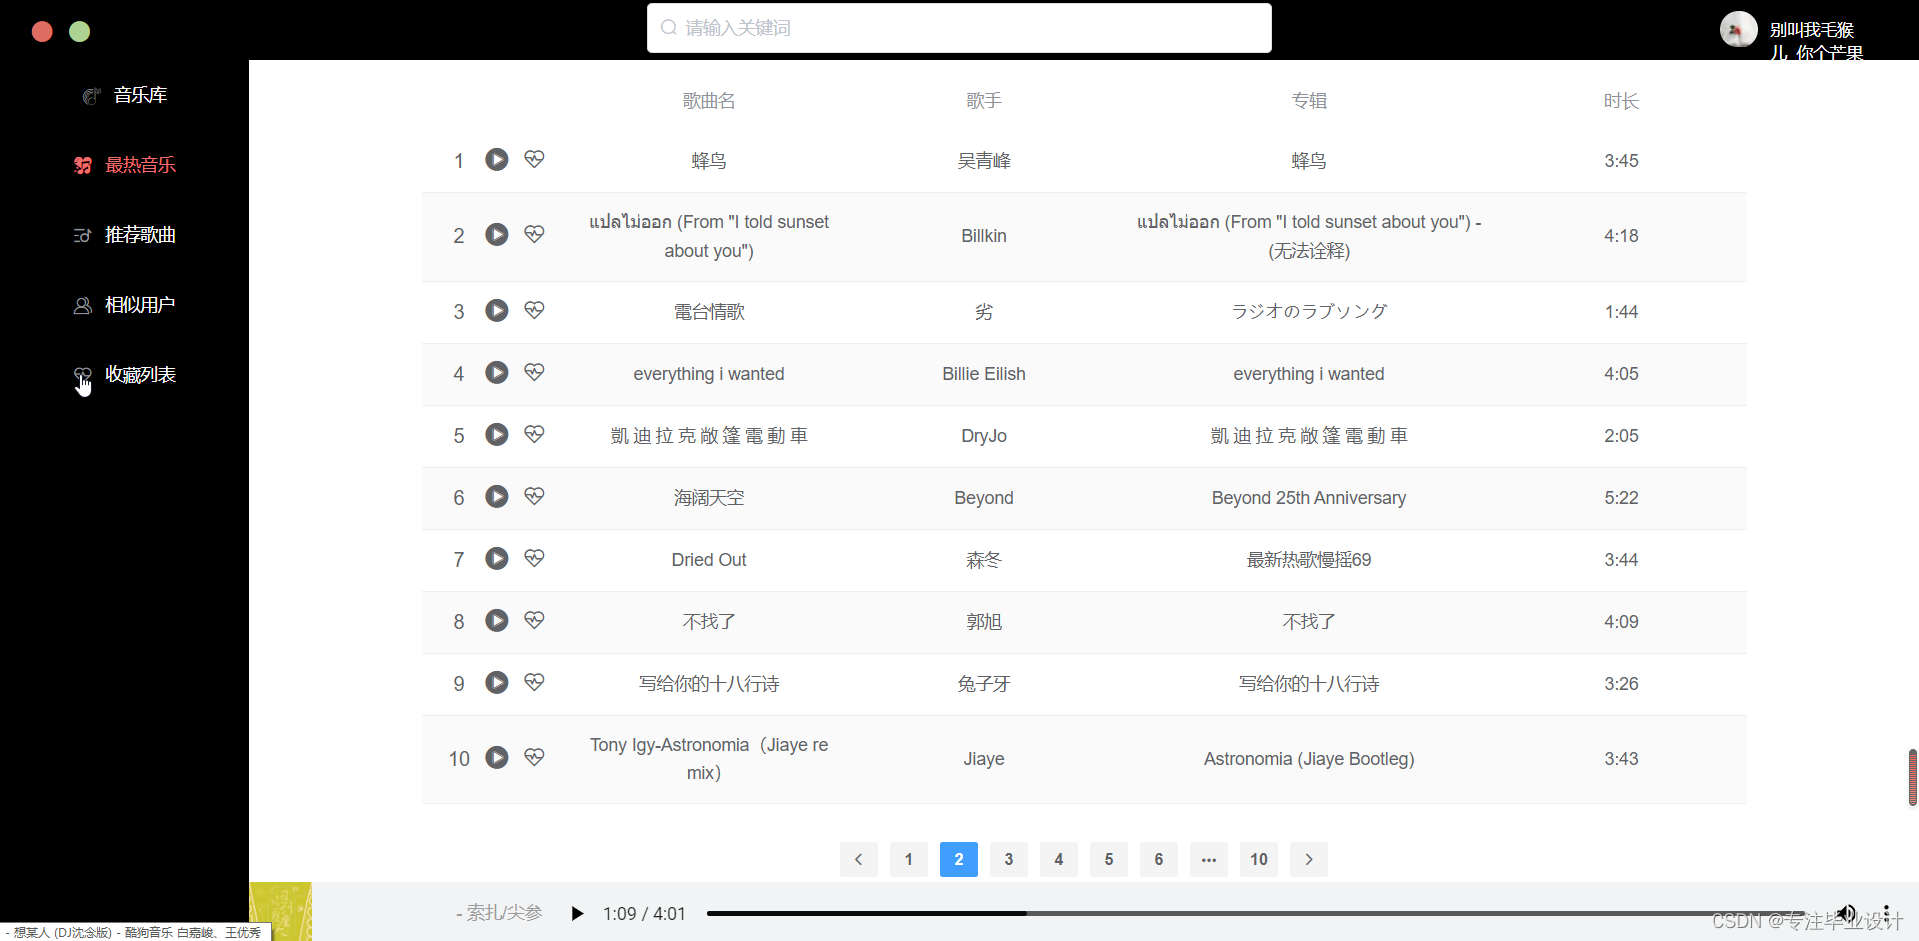Toggle heart icon for Dried Out

[534, 558]
